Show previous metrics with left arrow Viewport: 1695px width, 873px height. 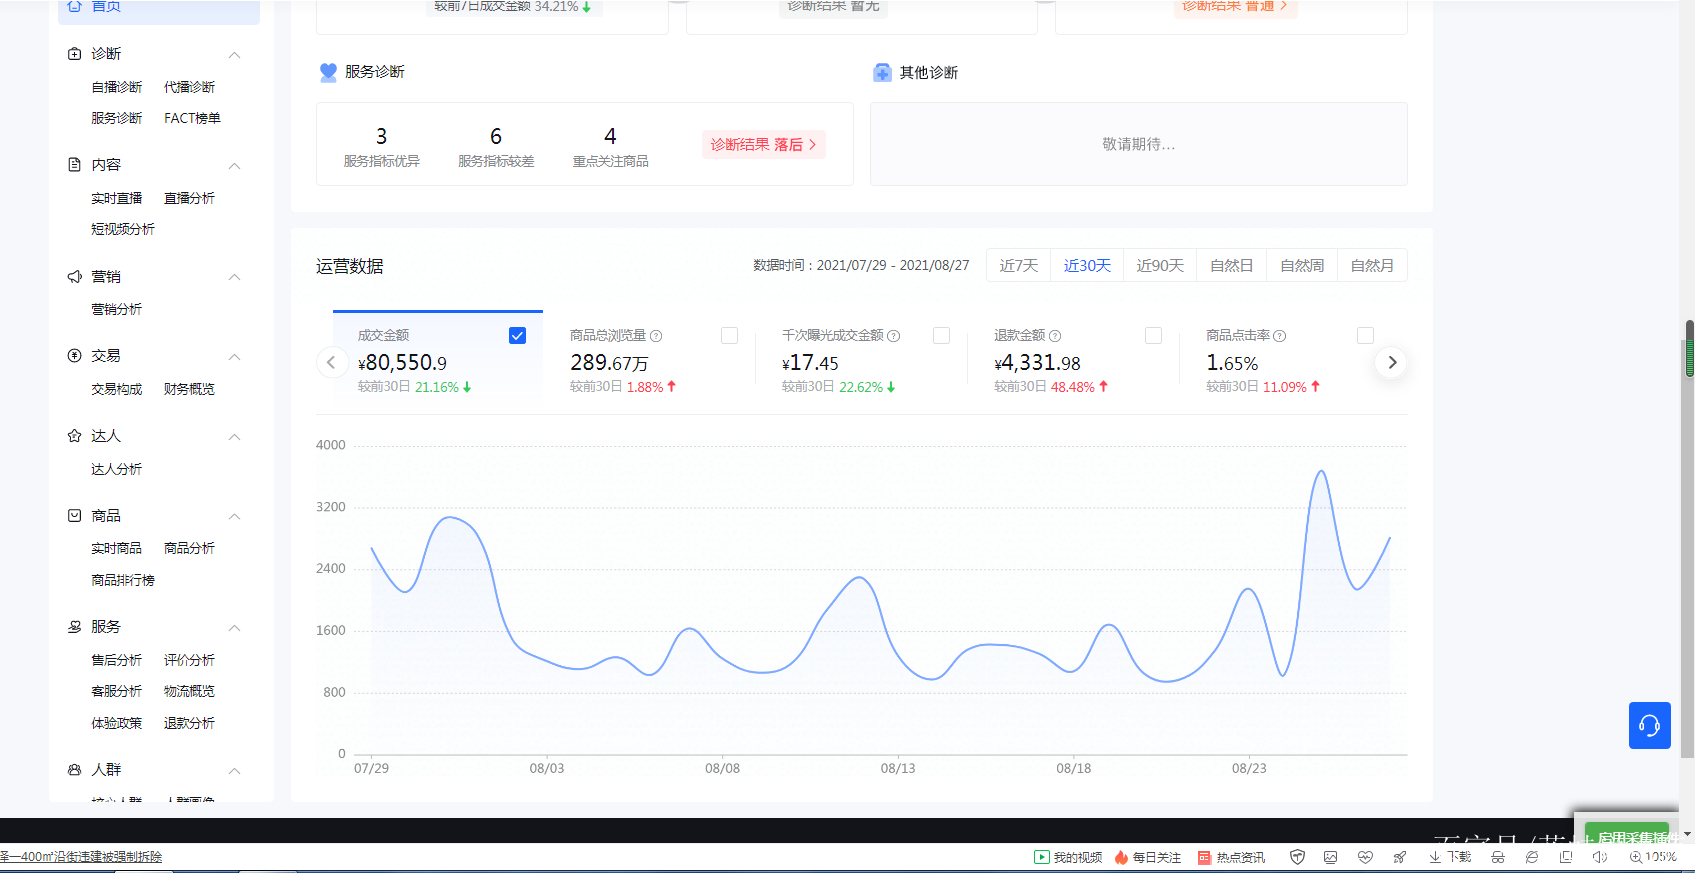point(331,362)
